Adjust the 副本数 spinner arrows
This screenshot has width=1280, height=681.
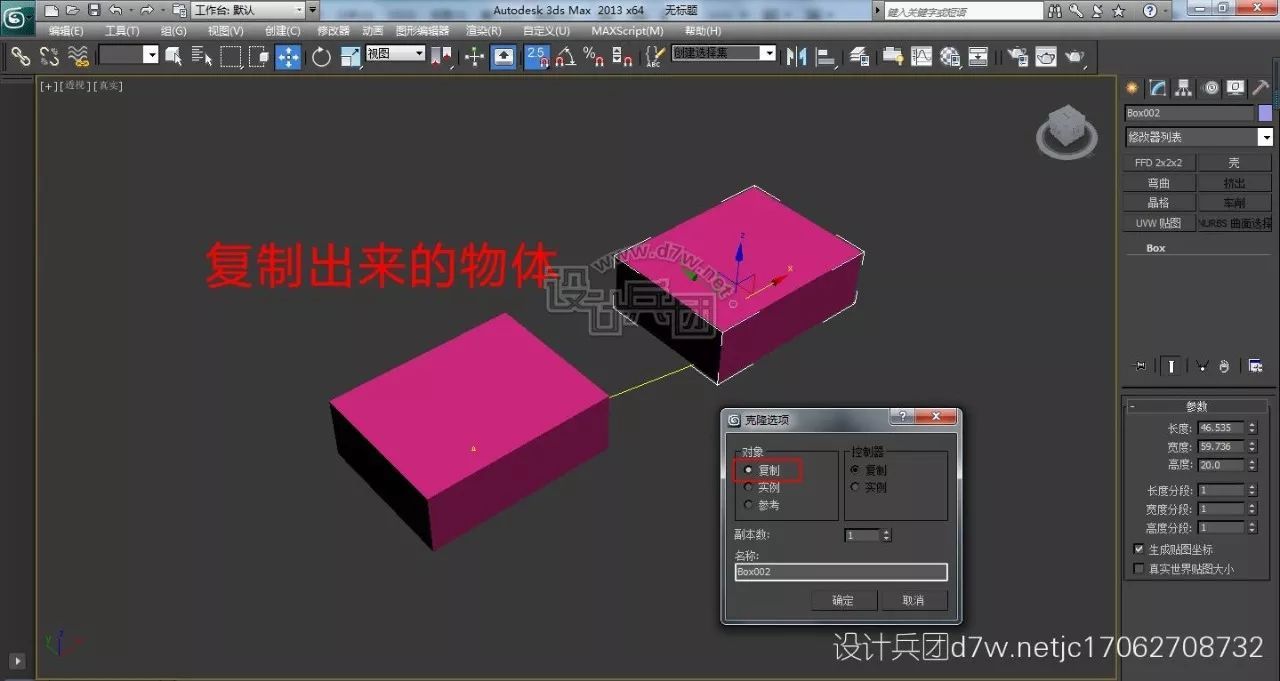pyautogui.click(x=885, y=535)
